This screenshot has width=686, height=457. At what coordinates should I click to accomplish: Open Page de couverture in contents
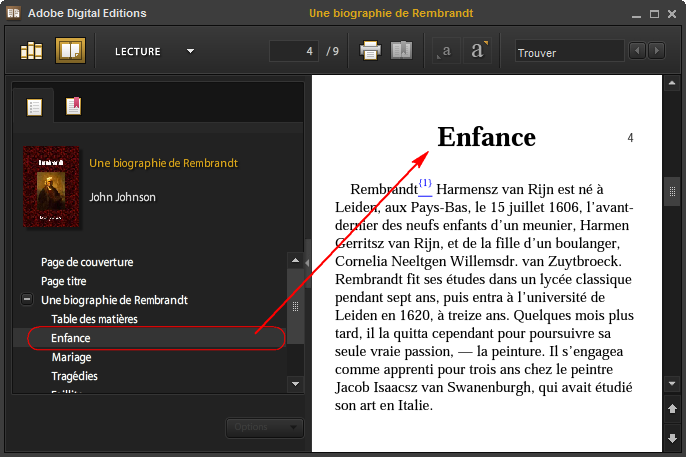[87, 262]
